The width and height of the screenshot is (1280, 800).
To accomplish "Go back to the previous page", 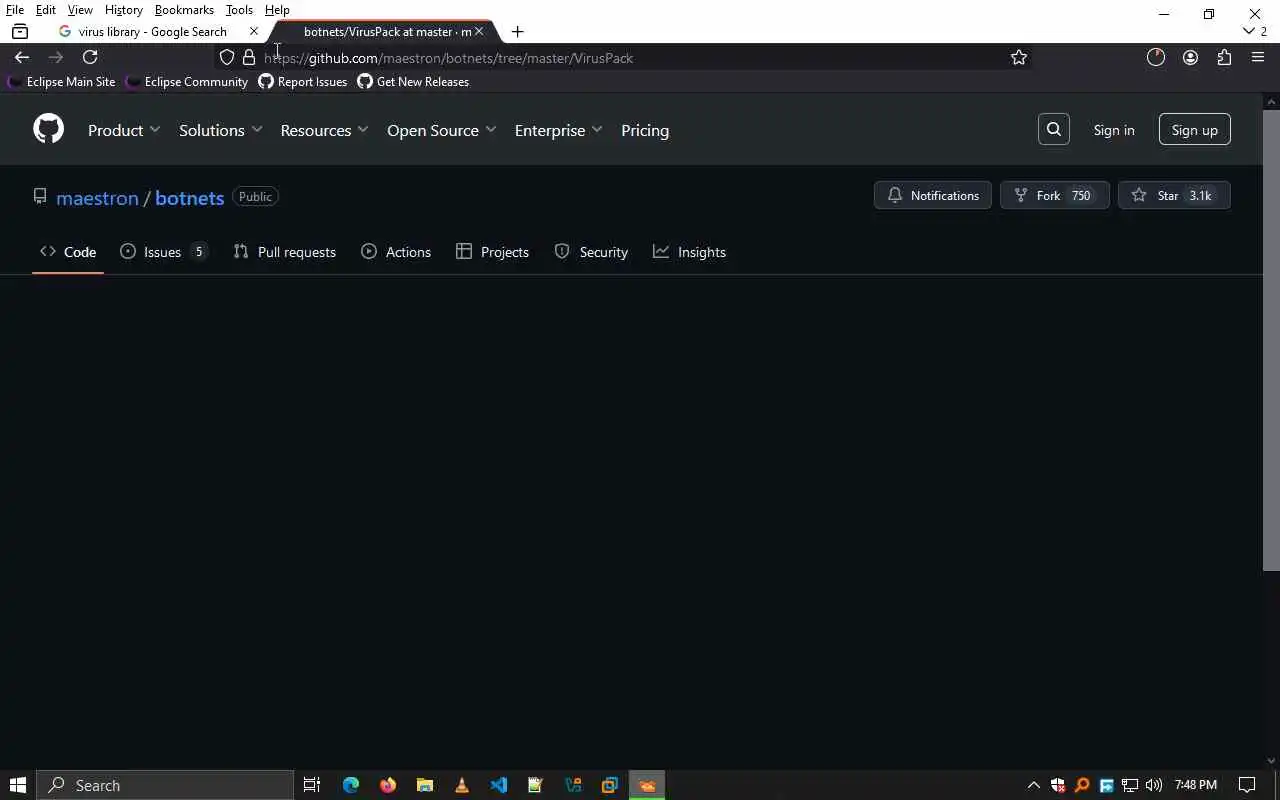I will click(x=22, y=57).
